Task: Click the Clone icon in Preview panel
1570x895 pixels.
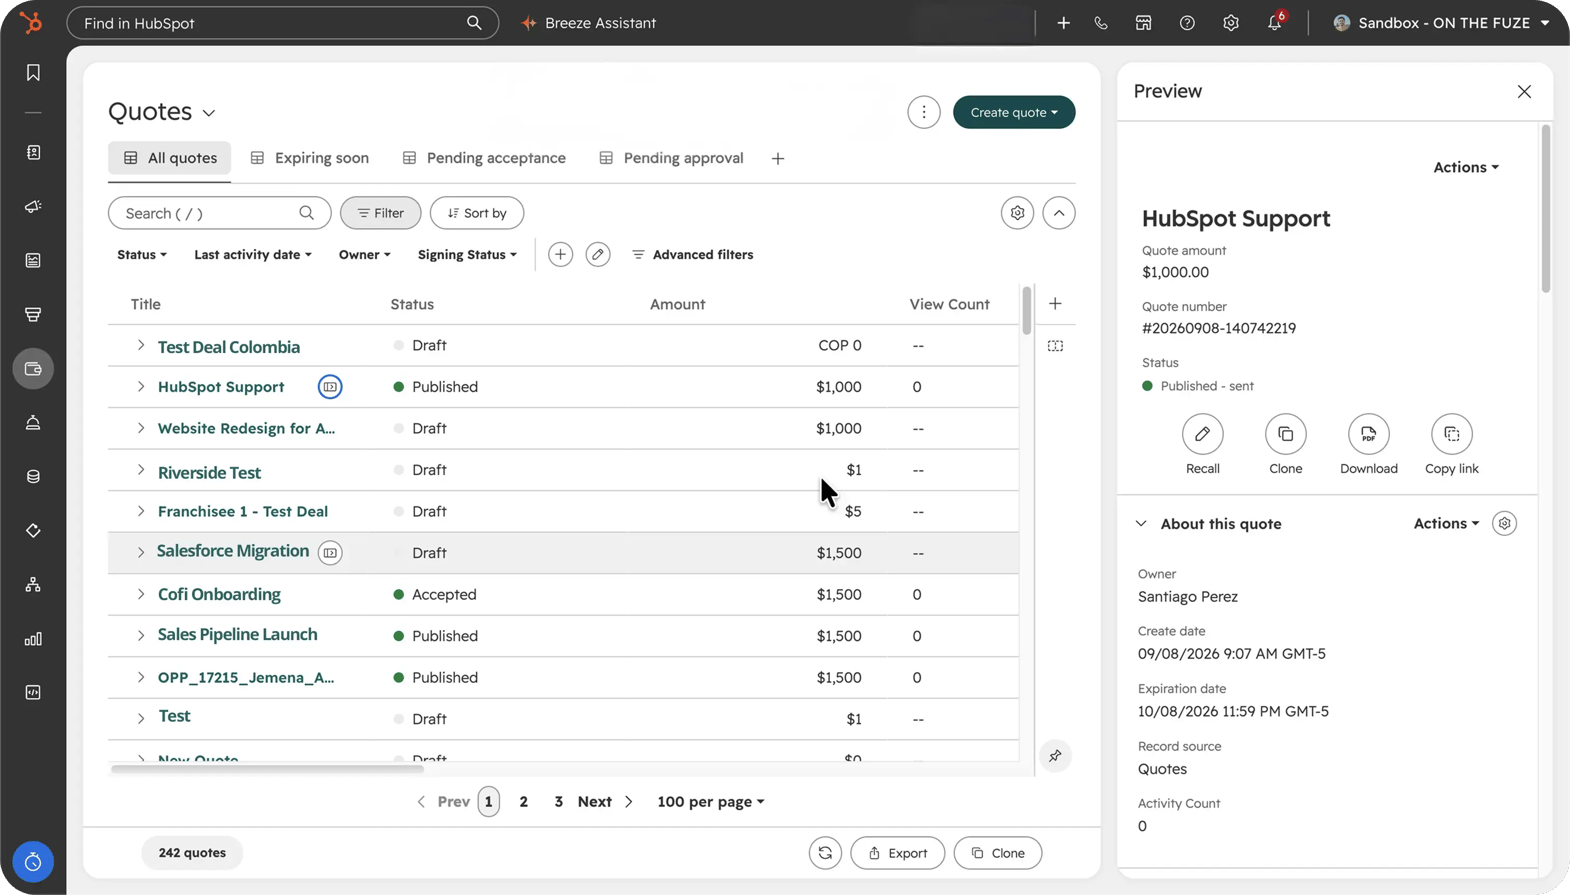Action: (x=1285, y=434)
